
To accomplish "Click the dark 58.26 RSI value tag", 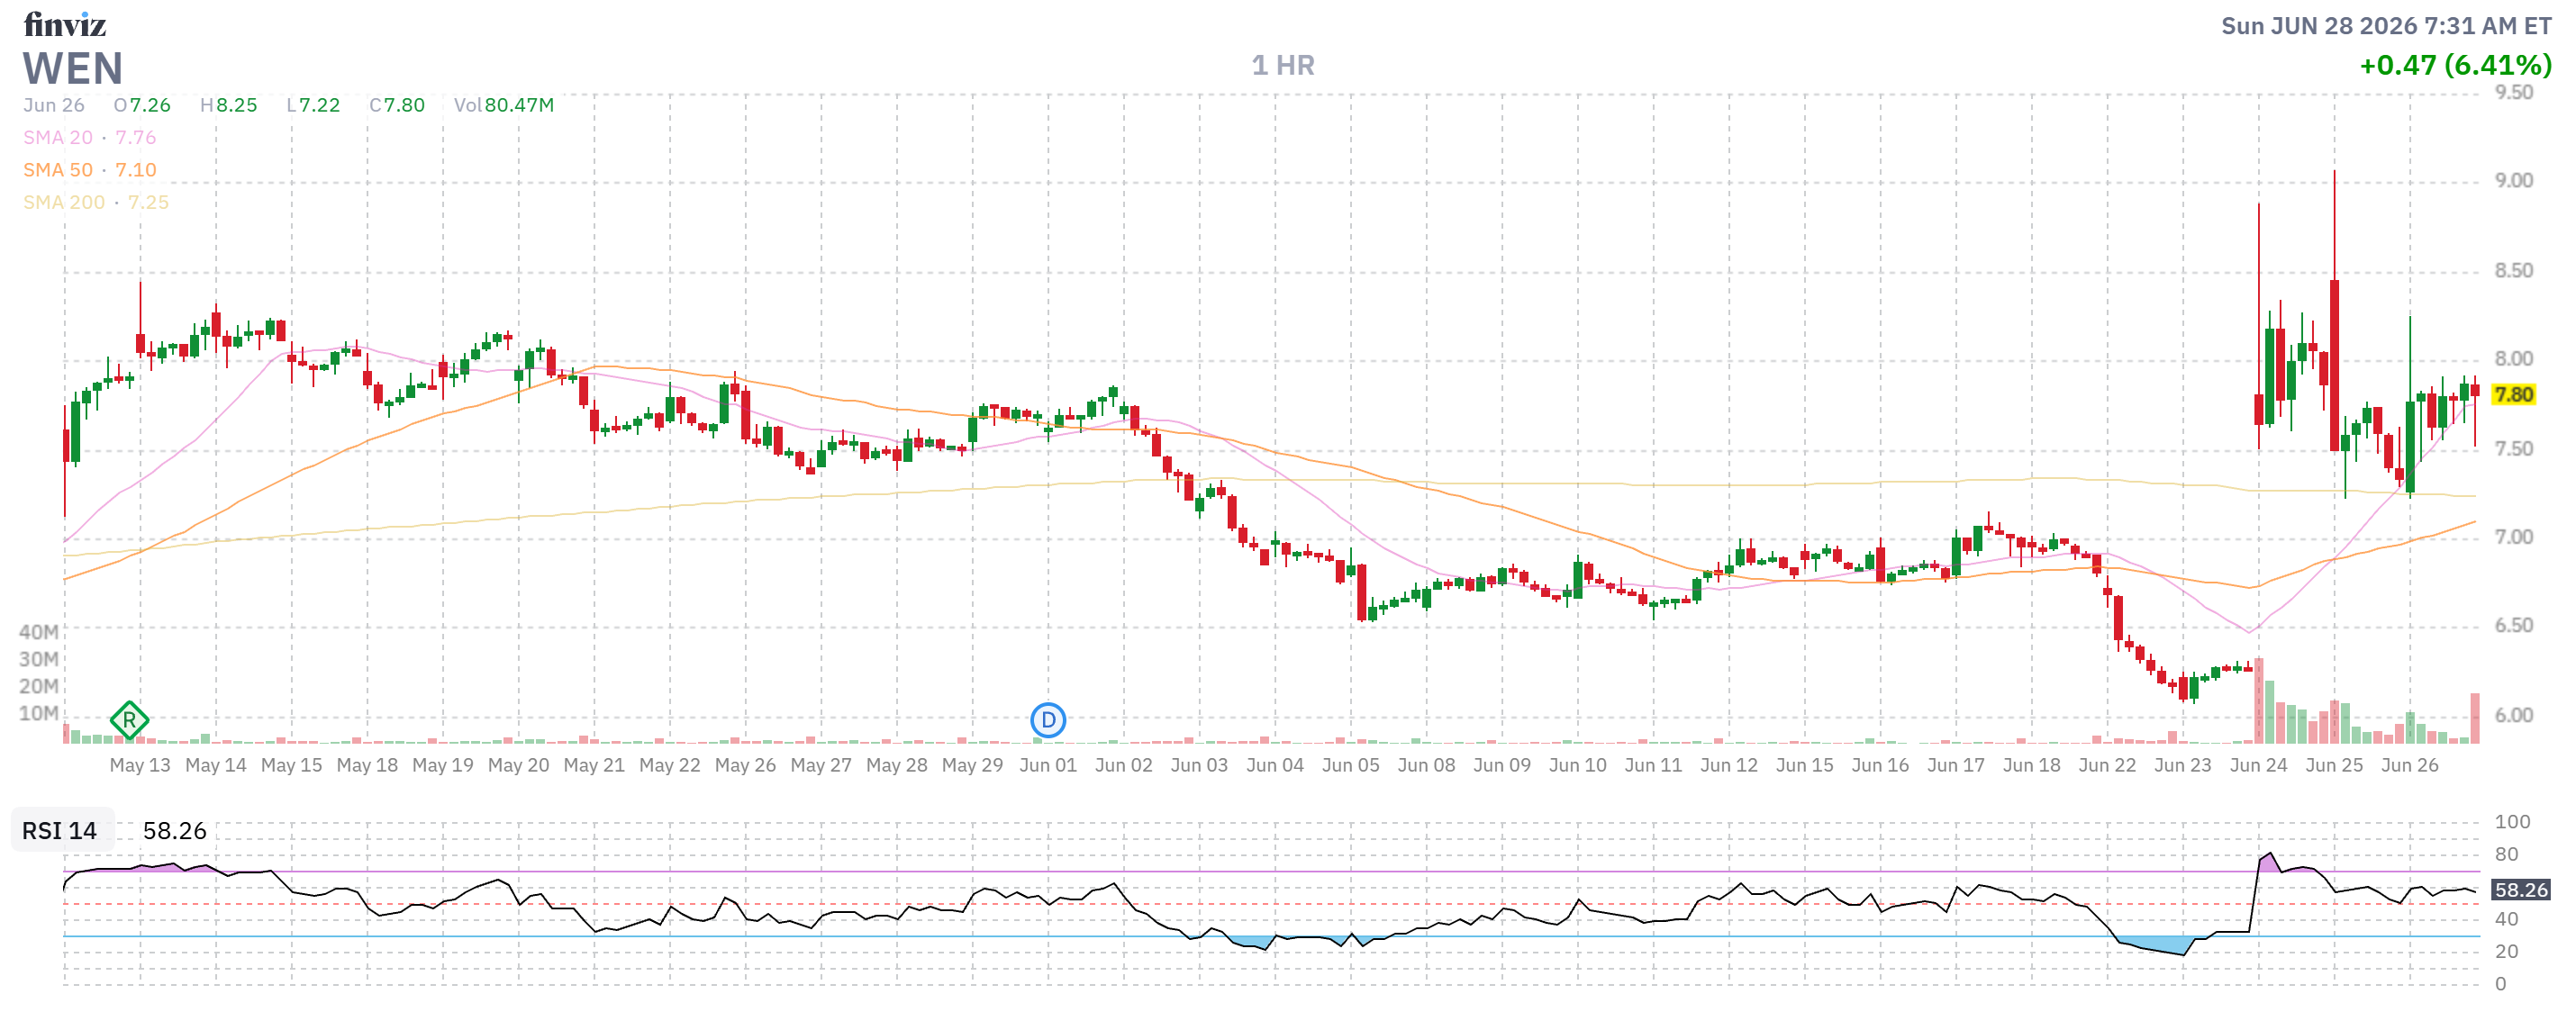I will pyautogui.click(x=2520, y=890).
